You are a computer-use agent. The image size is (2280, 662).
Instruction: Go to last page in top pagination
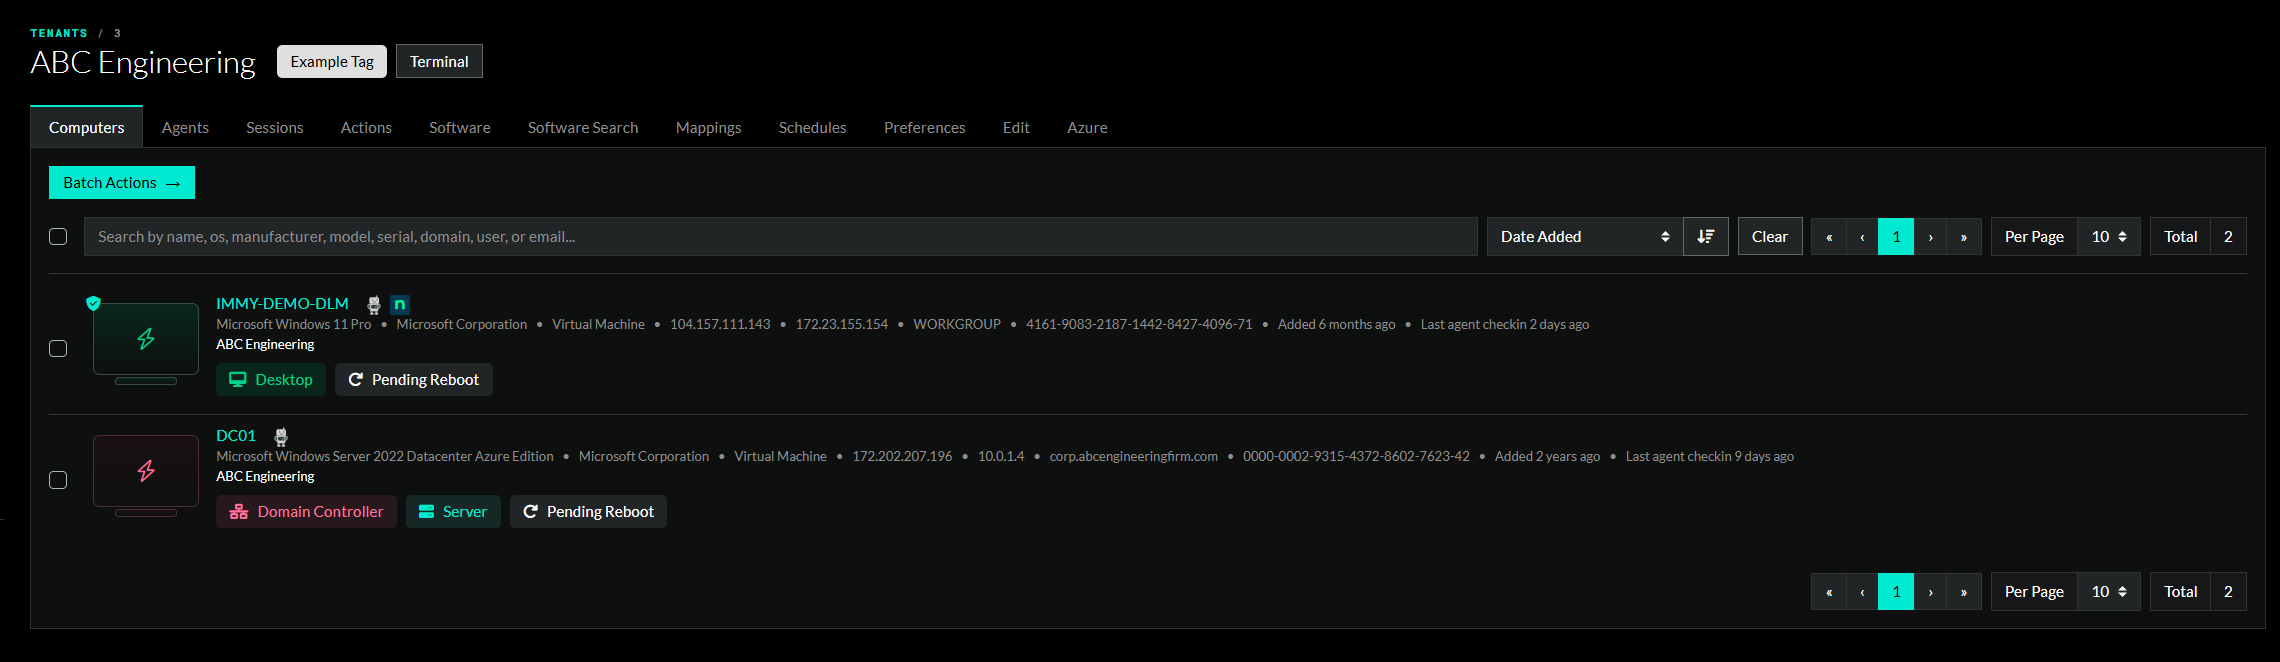pos(1963,237)
